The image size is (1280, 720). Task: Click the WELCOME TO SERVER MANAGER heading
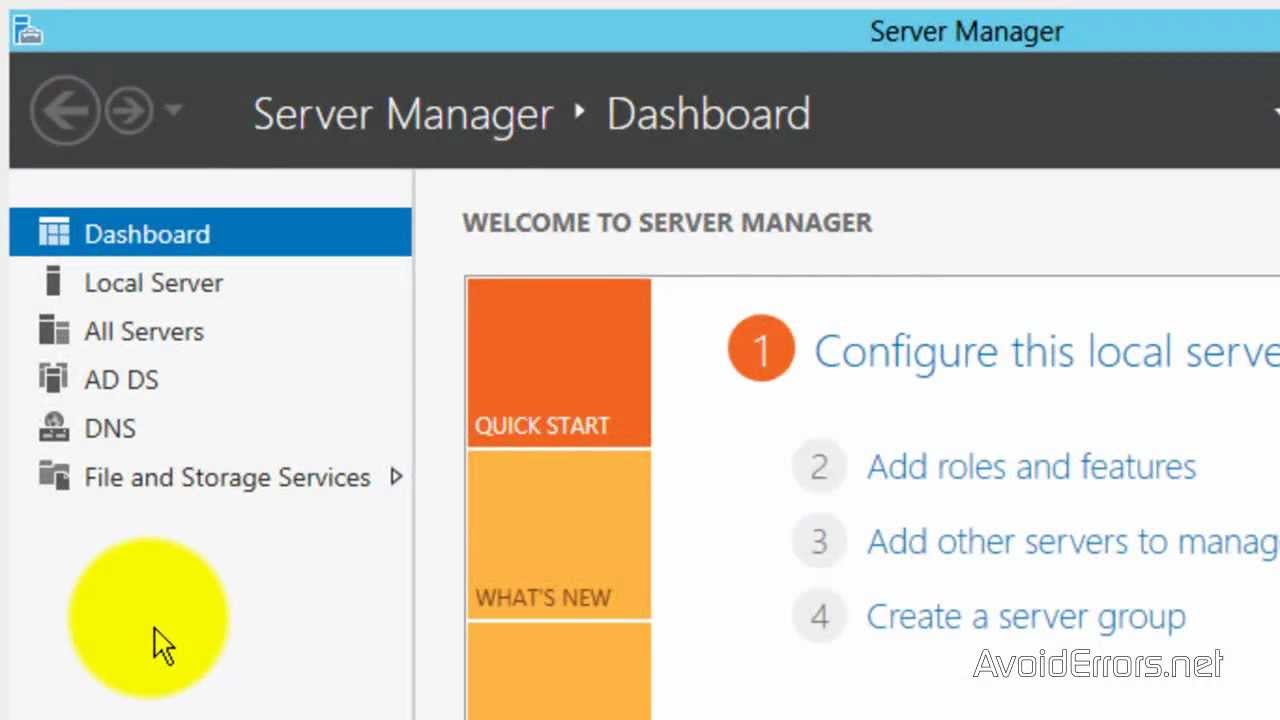pyautogui.click(x=667, y=222)
